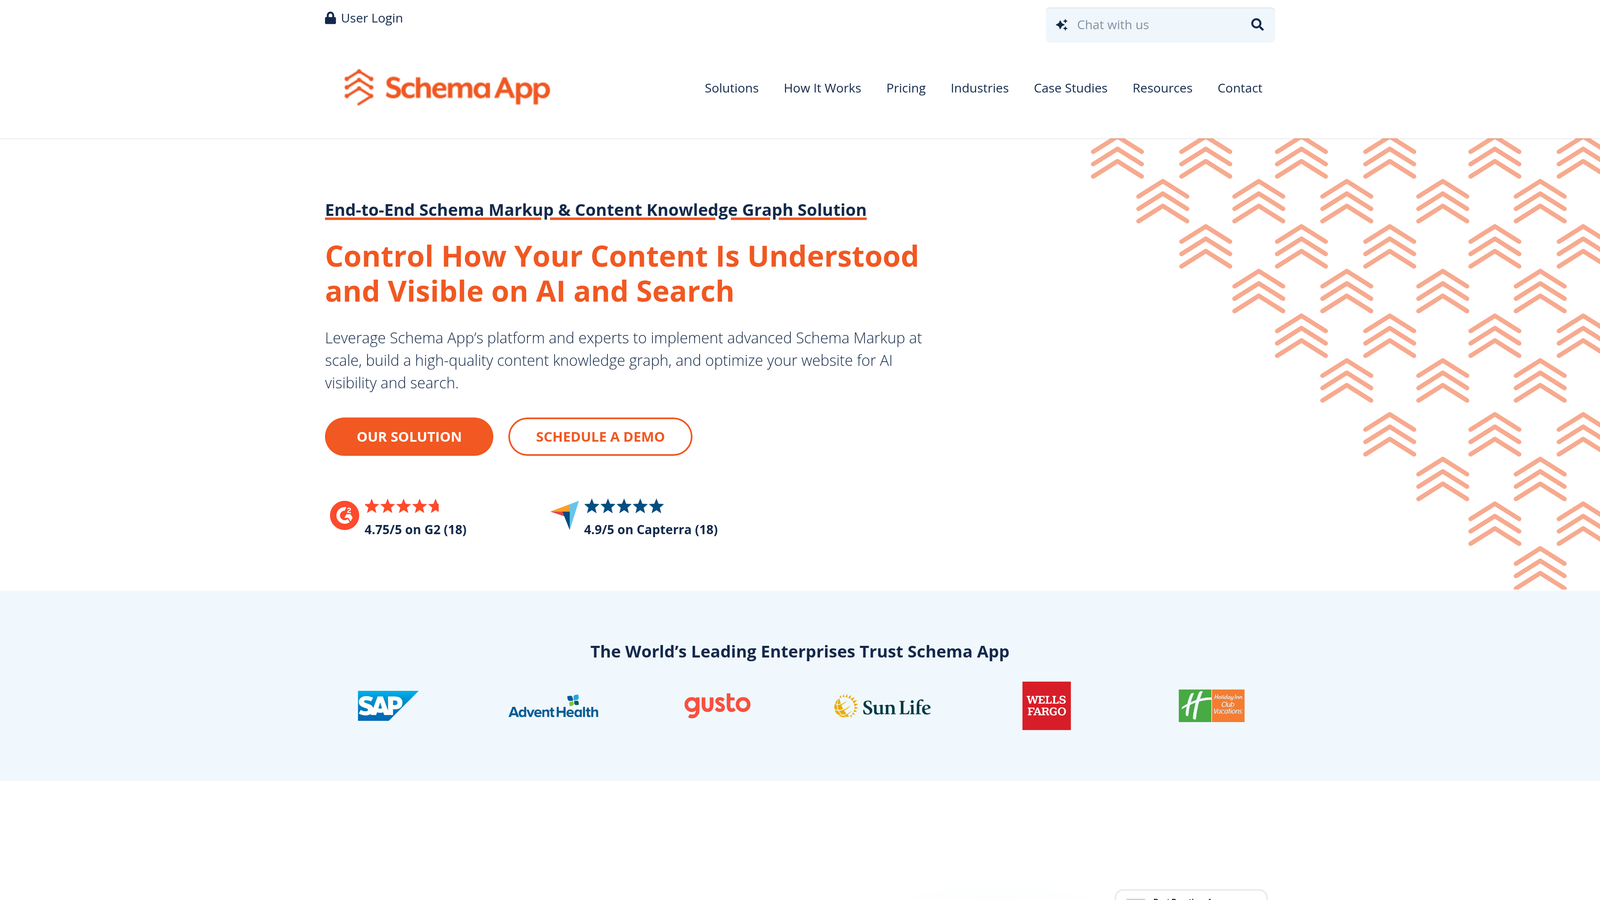The image size is (1600, 900).
Task: Go to the Contact page
Action: 1240,88
